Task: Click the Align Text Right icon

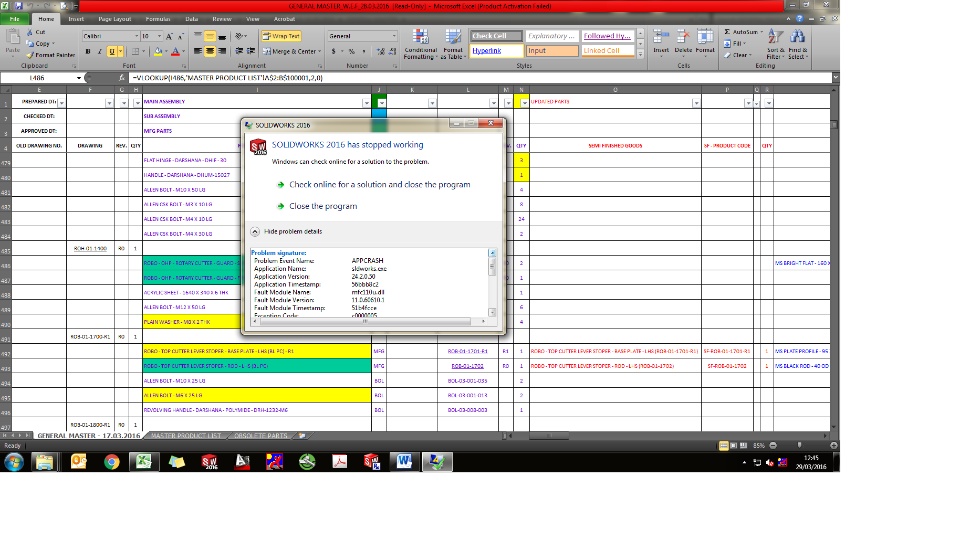Action: point(222,51)
